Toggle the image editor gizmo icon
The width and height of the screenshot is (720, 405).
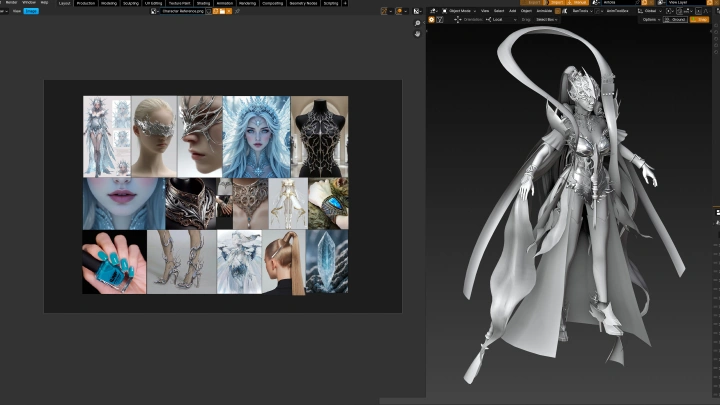click(384, 11)
